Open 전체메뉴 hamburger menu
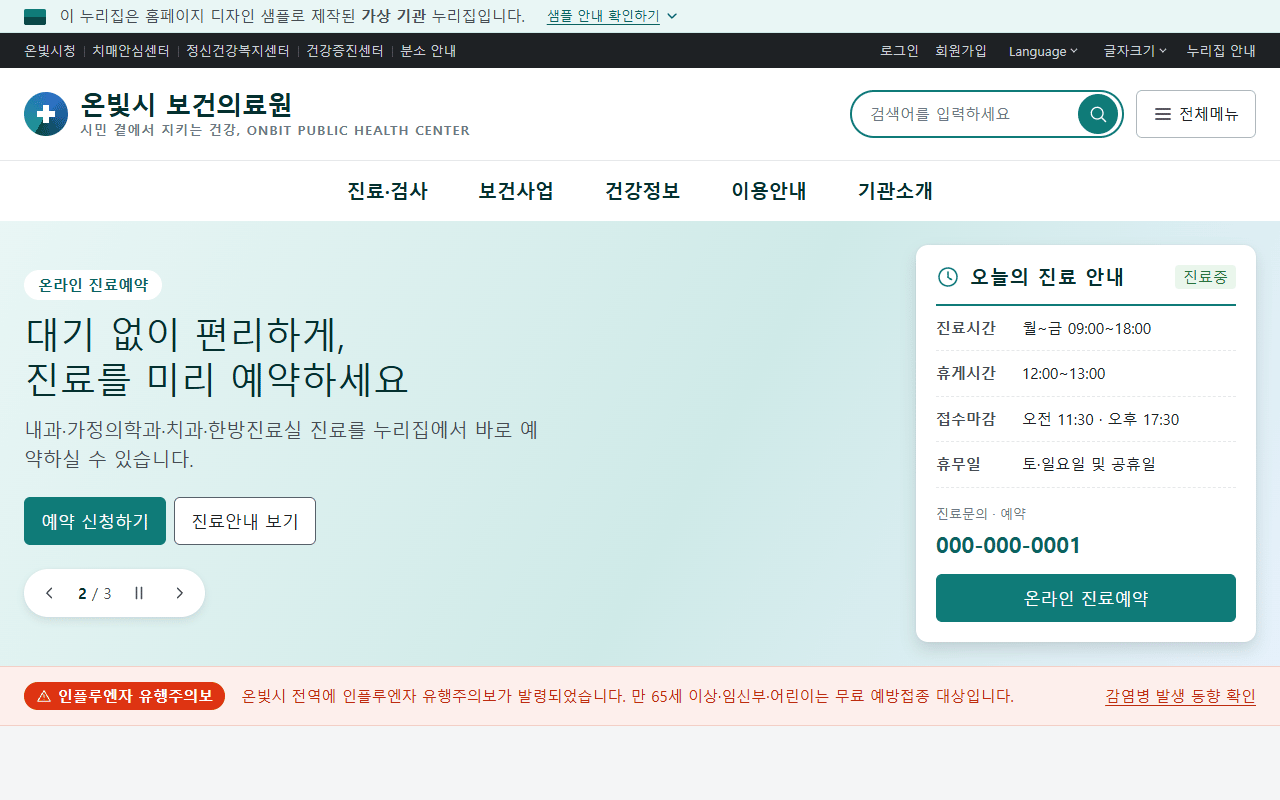1280x800 pixels. click(x=1196, y=114)
